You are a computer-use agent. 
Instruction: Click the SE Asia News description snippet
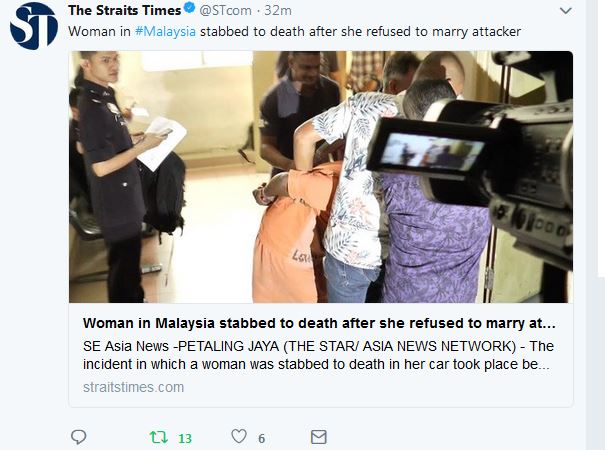pos(318,355)
